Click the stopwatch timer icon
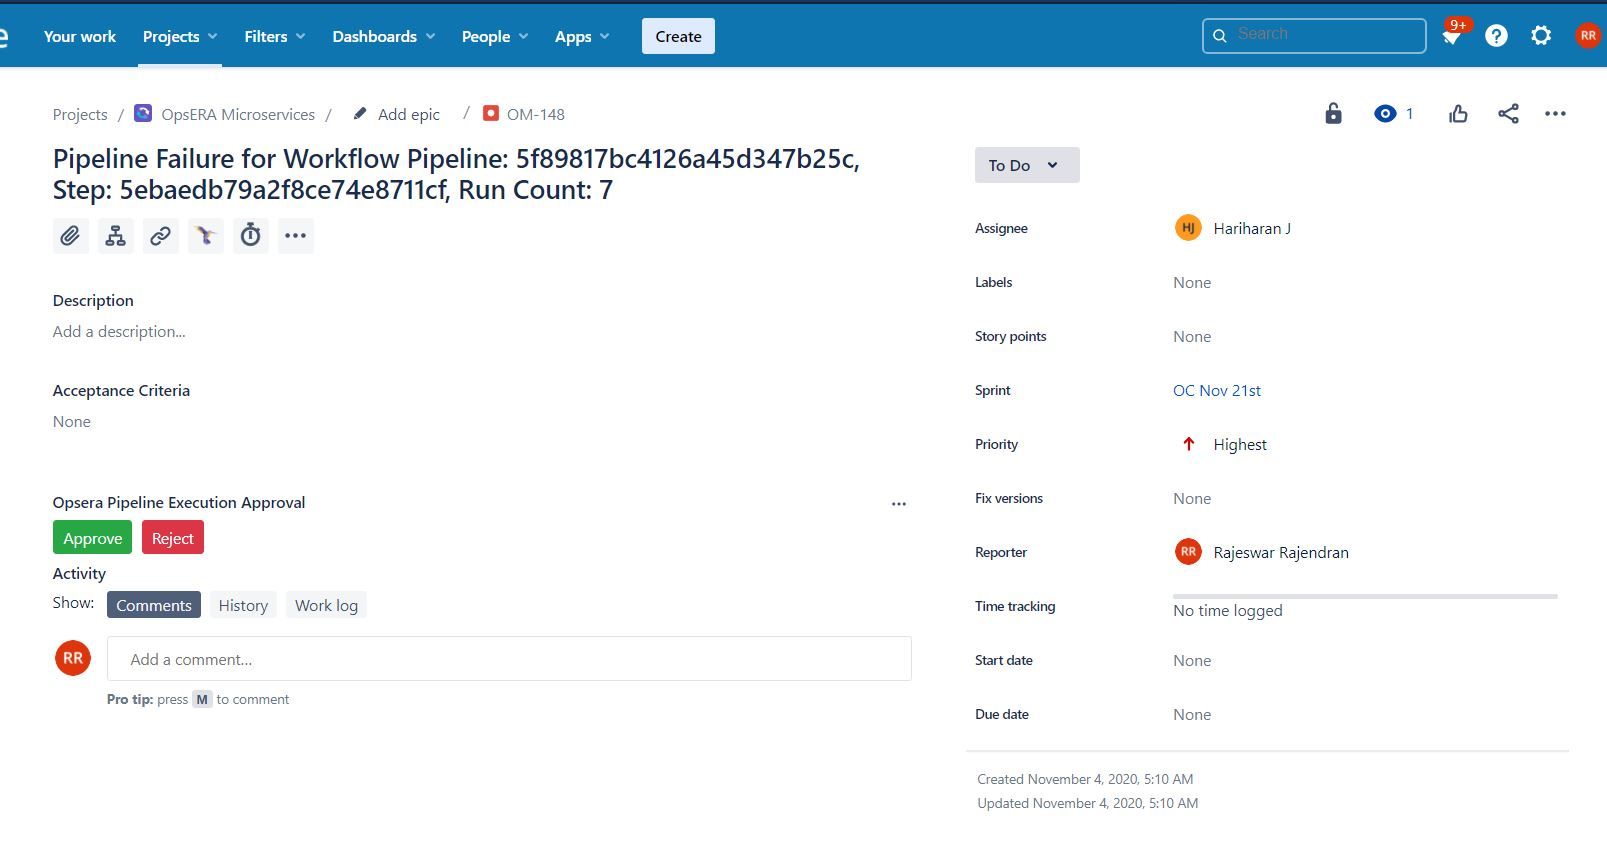The height and width of the screenshot is (850, 1607). click(x=251, y=236)
